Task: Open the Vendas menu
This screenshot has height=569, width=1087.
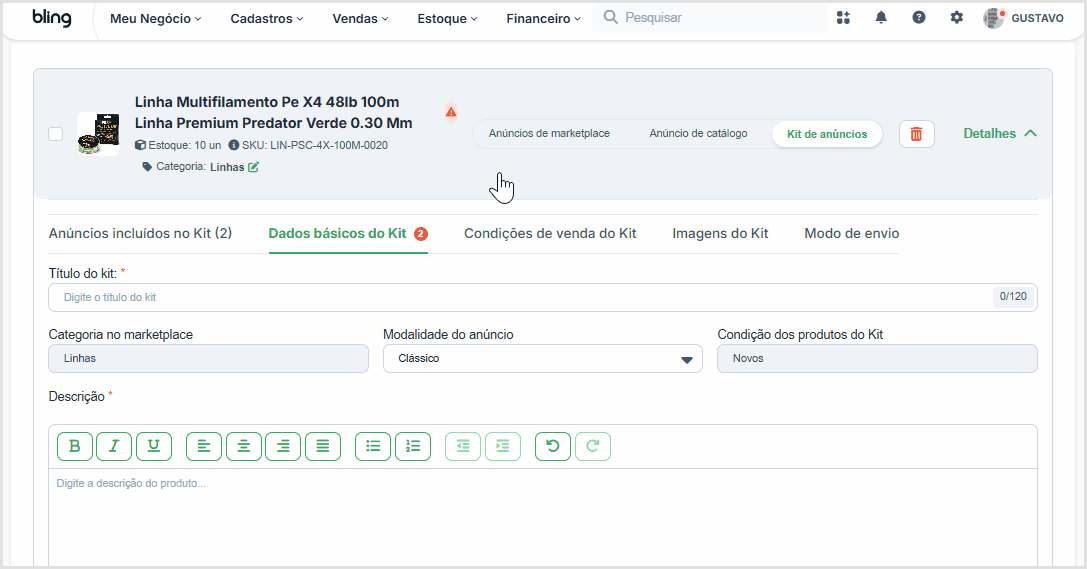Action: 360,19
